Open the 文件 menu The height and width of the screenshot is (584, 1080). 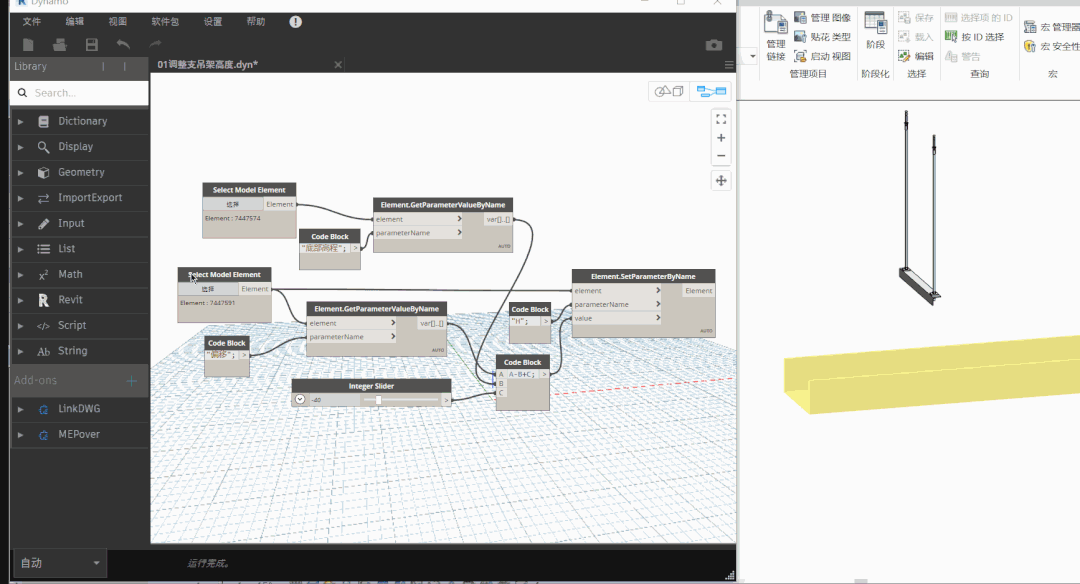(x=32, y=22)
